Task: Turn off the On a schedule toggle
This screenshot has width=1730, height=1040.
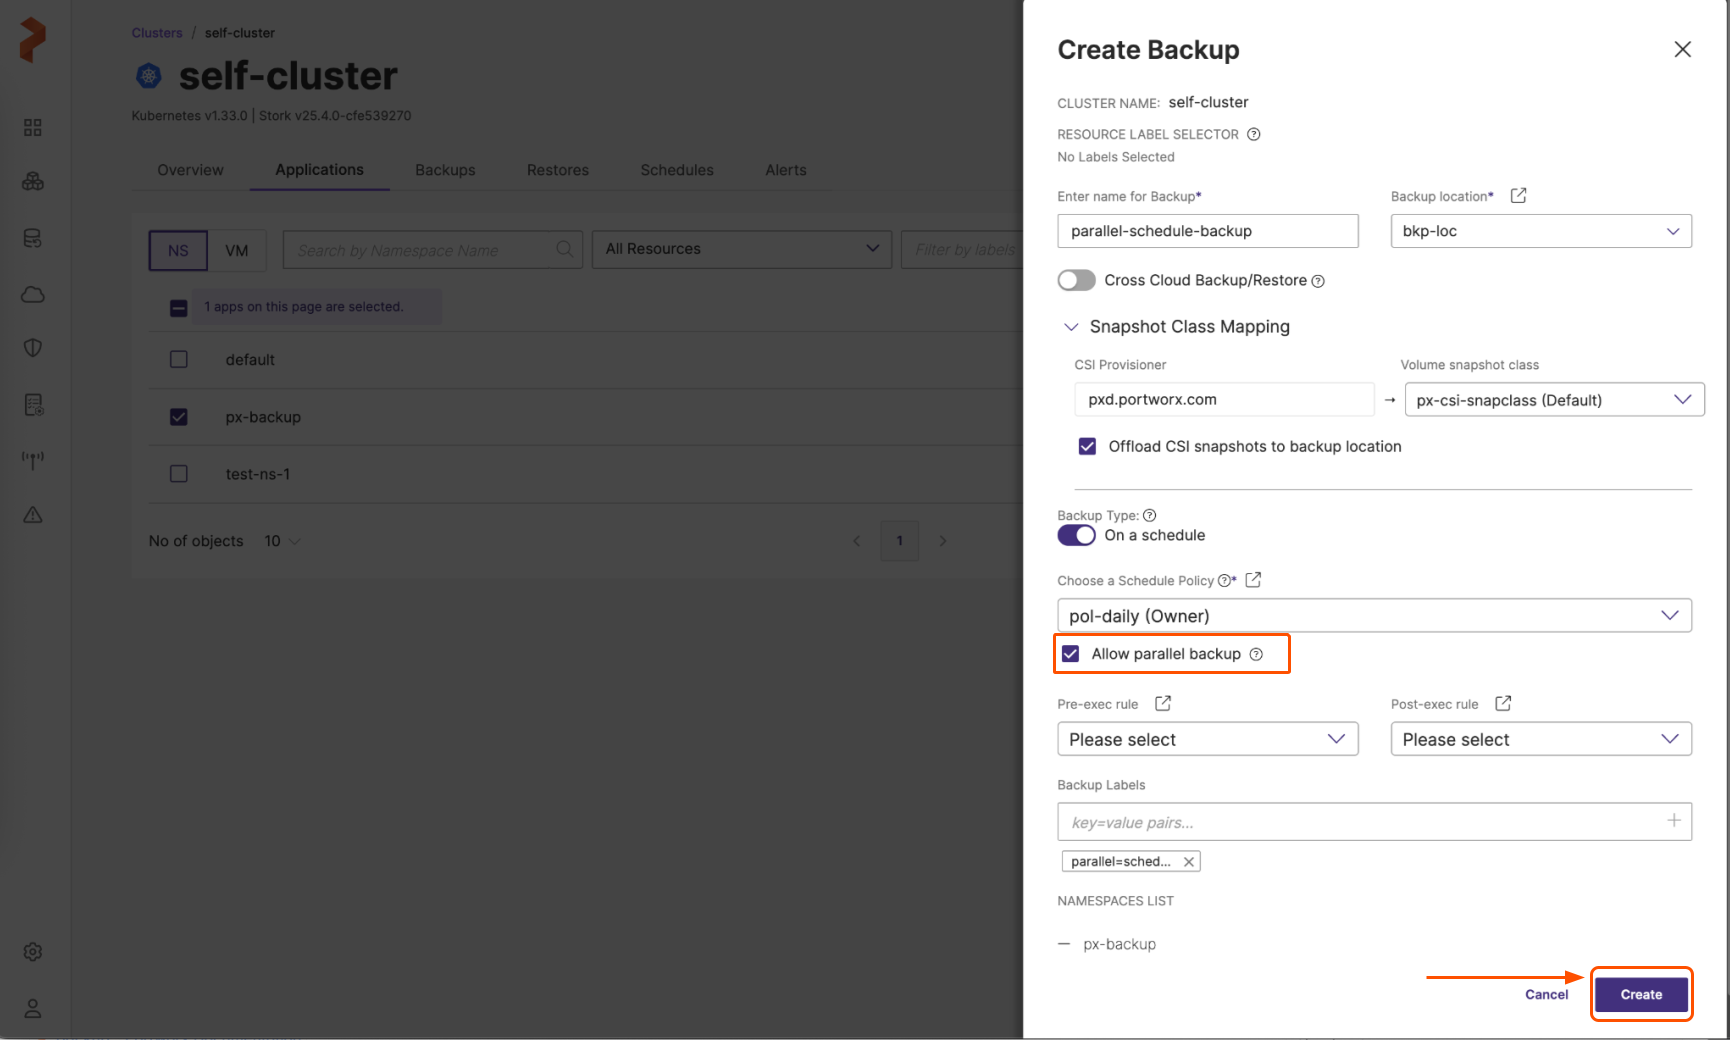Action: pyautogui.click(x=1076, y=536)
